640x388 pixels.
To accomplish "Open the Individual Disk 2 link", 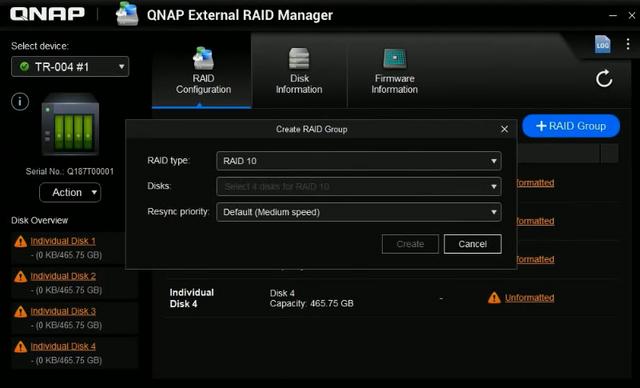I will point(63,276).
